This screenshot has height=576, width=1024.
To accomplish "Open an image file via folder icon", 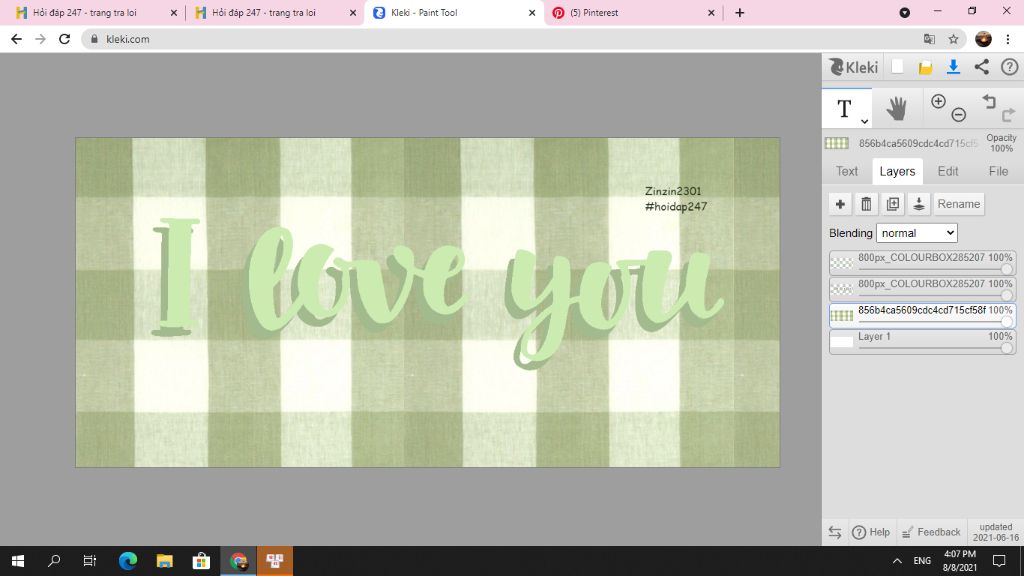I will (x=926, y=67).
